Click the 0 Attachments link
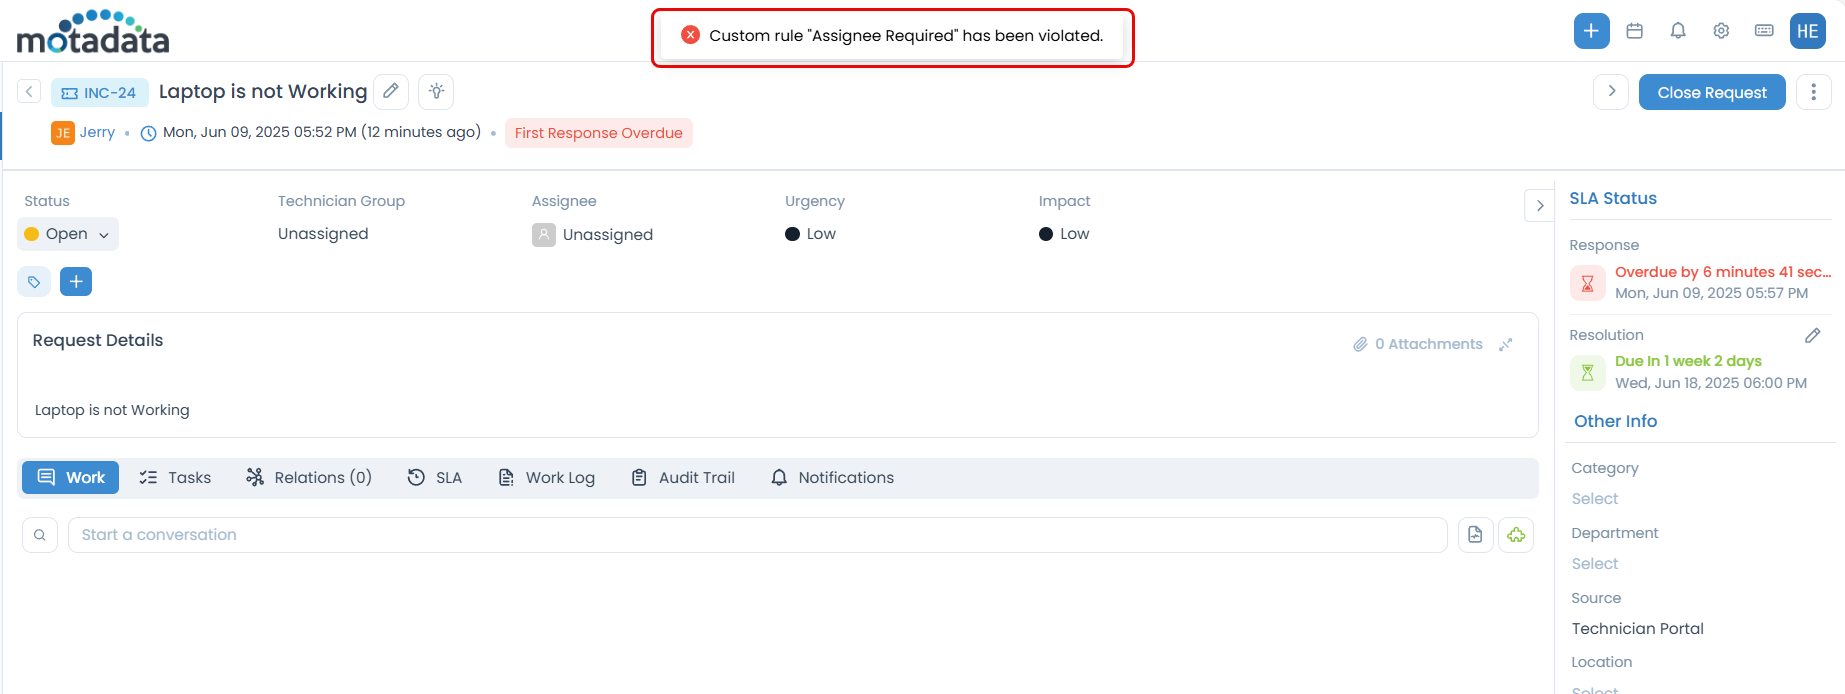Image resolution: width=1845 pixels, height=694 pixels. (1418, 344)
